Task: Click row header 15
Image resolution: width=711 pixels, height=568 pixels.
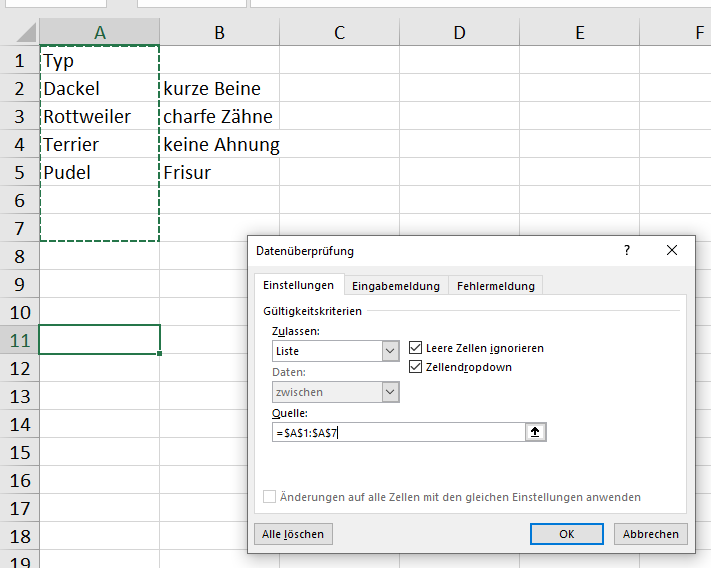Action: coord(20,453)
